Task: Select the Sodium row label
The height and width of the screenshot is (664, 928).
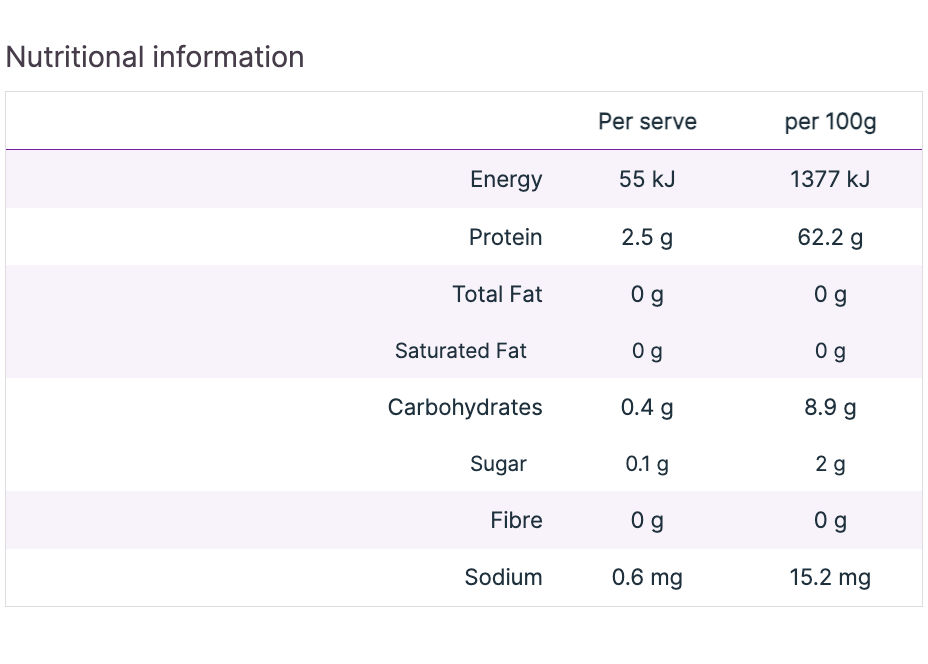Action: pos(503,577)
